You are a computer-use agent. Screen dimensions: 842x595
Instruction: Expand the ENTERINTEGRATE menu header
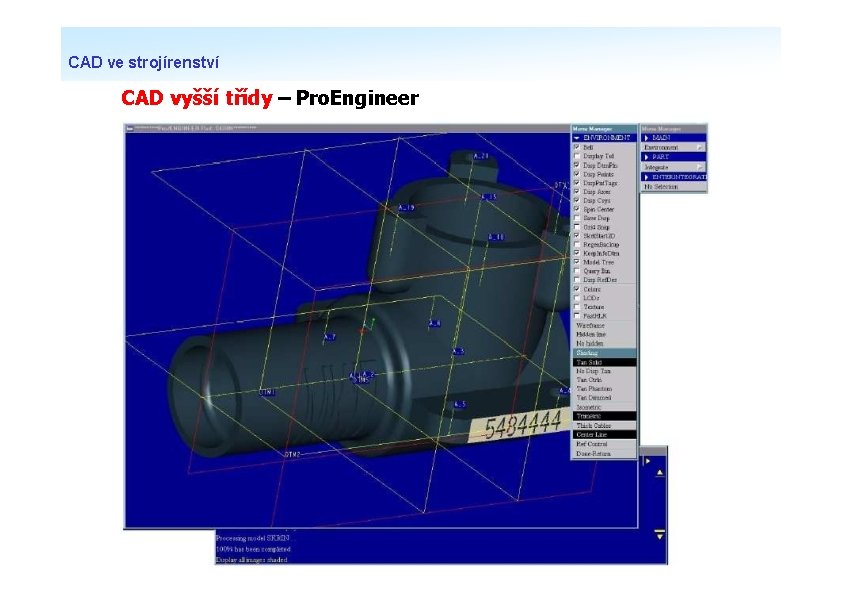click(673, 177)
